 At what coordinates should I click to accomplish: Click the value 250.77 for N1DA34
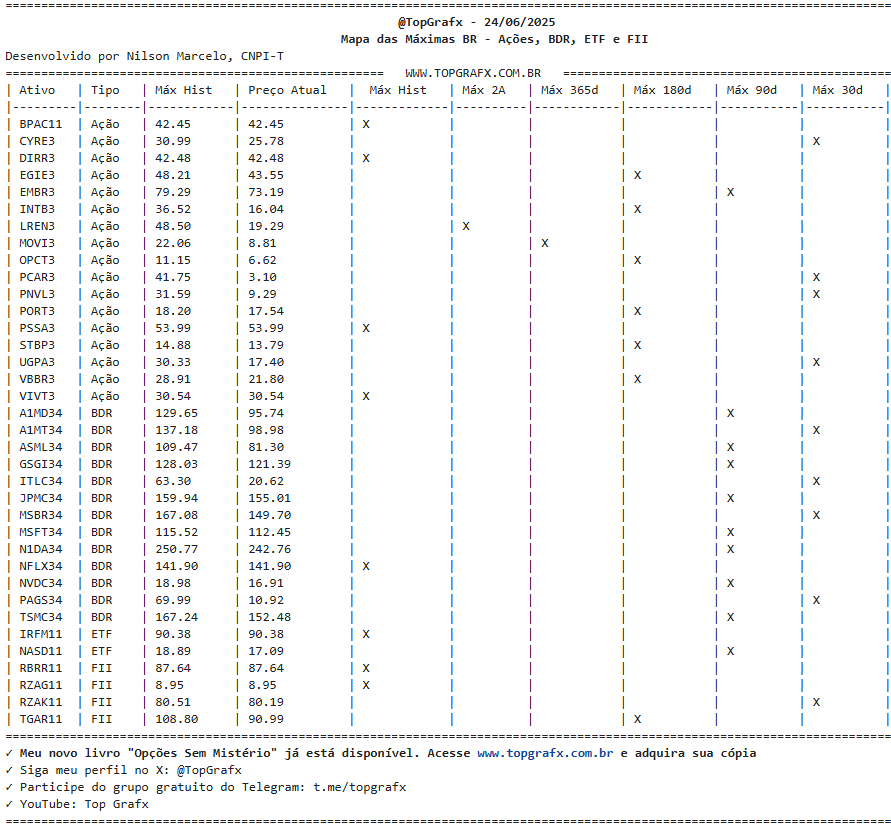pos(176,550)
